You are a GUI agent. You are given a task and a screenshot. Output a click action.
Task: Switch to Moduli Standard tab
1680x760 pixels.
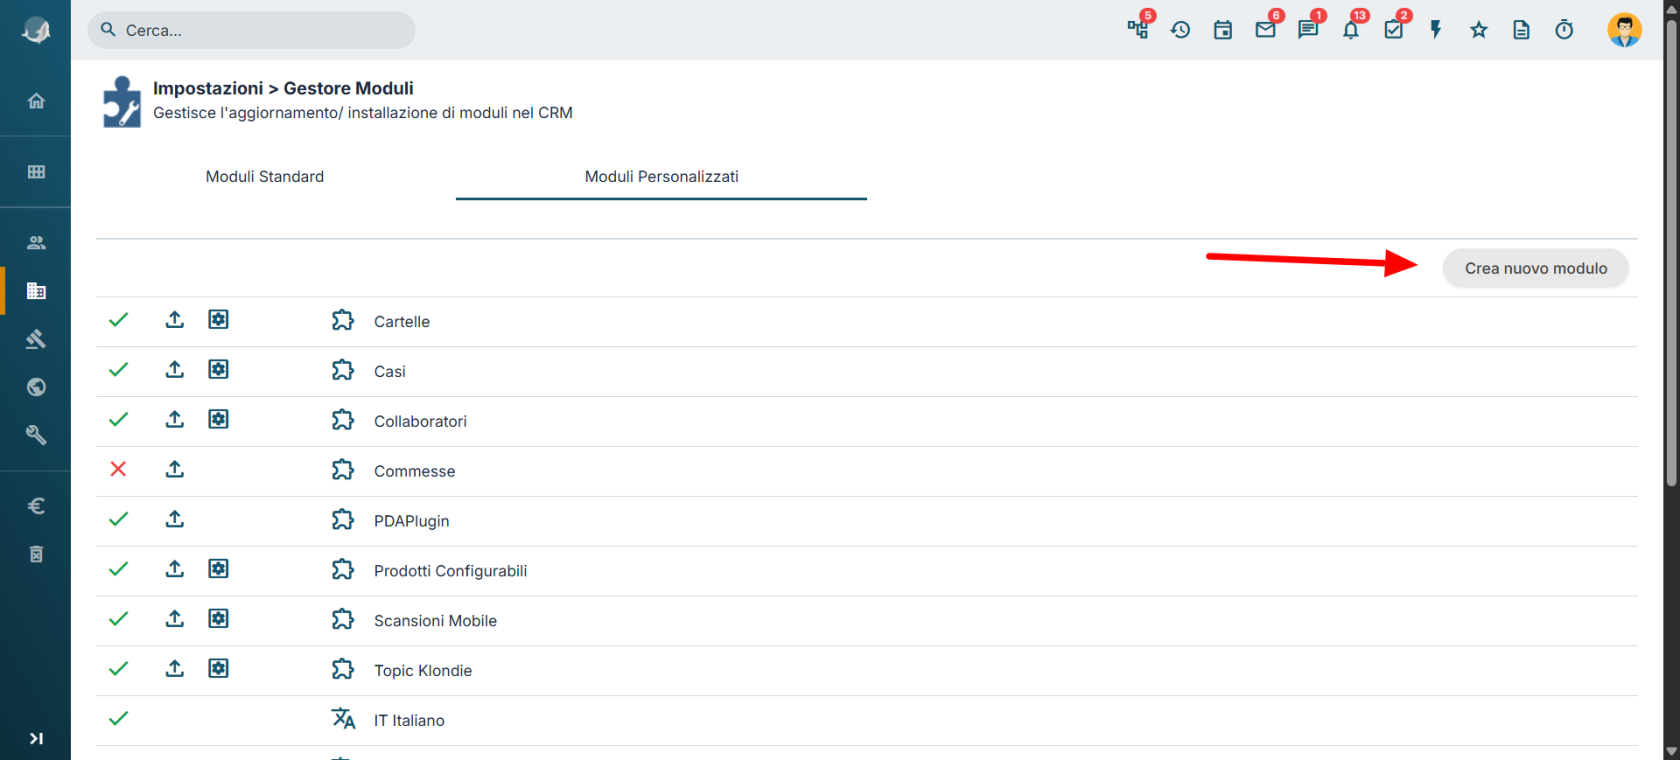(265, 177)
